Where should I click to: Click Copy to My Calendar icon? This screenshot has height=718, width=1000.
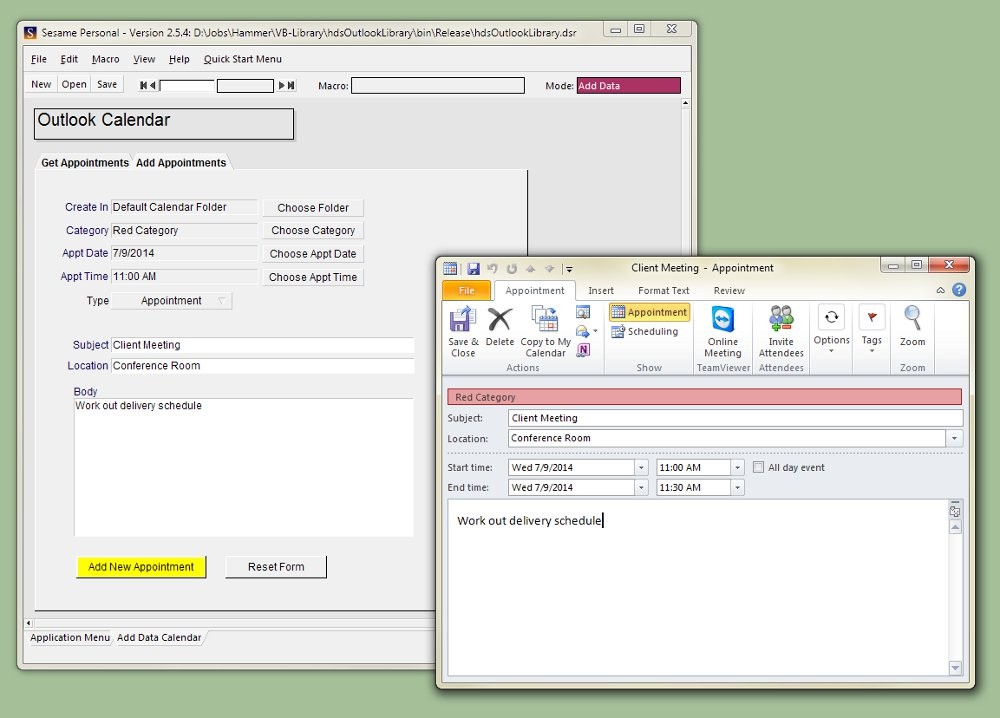[545, 332]
